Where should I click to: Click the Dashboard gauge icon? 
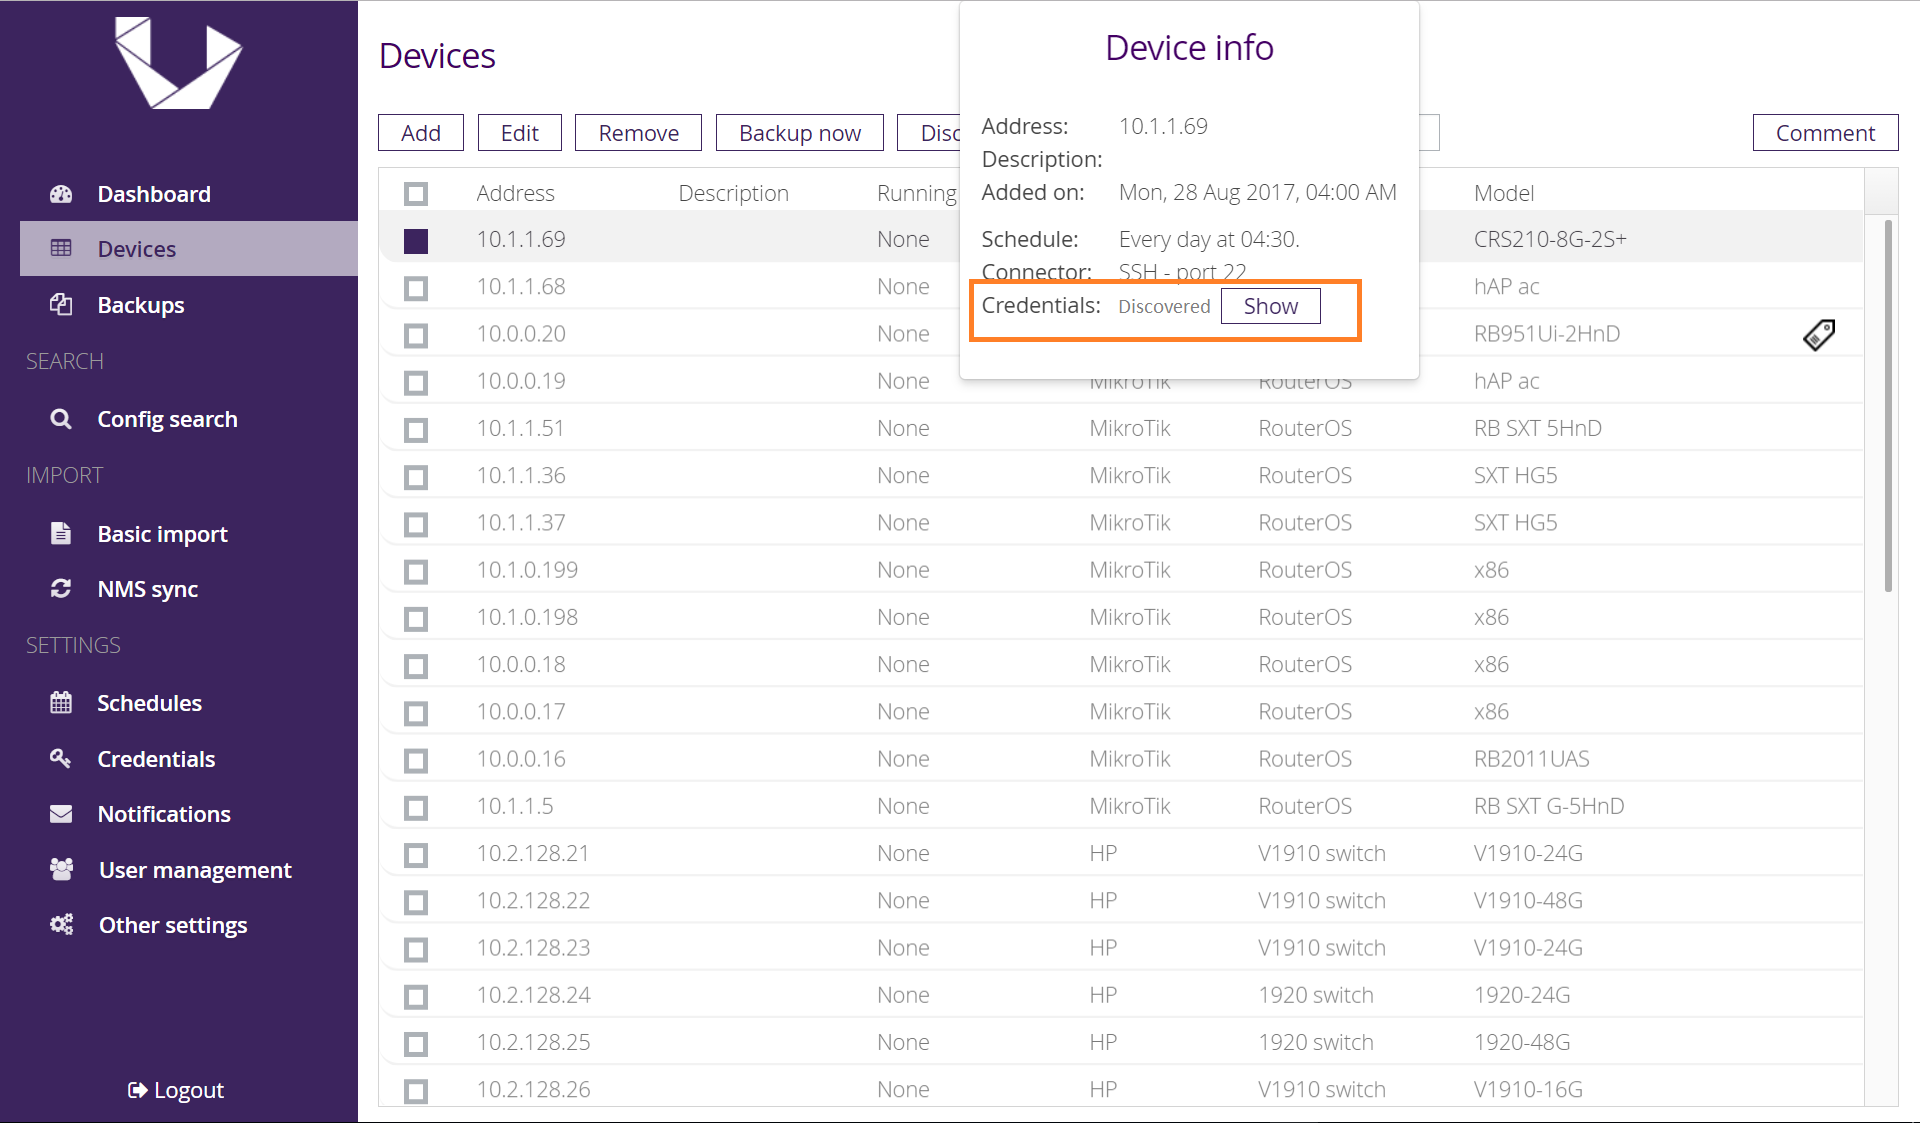tap(61, 194)
